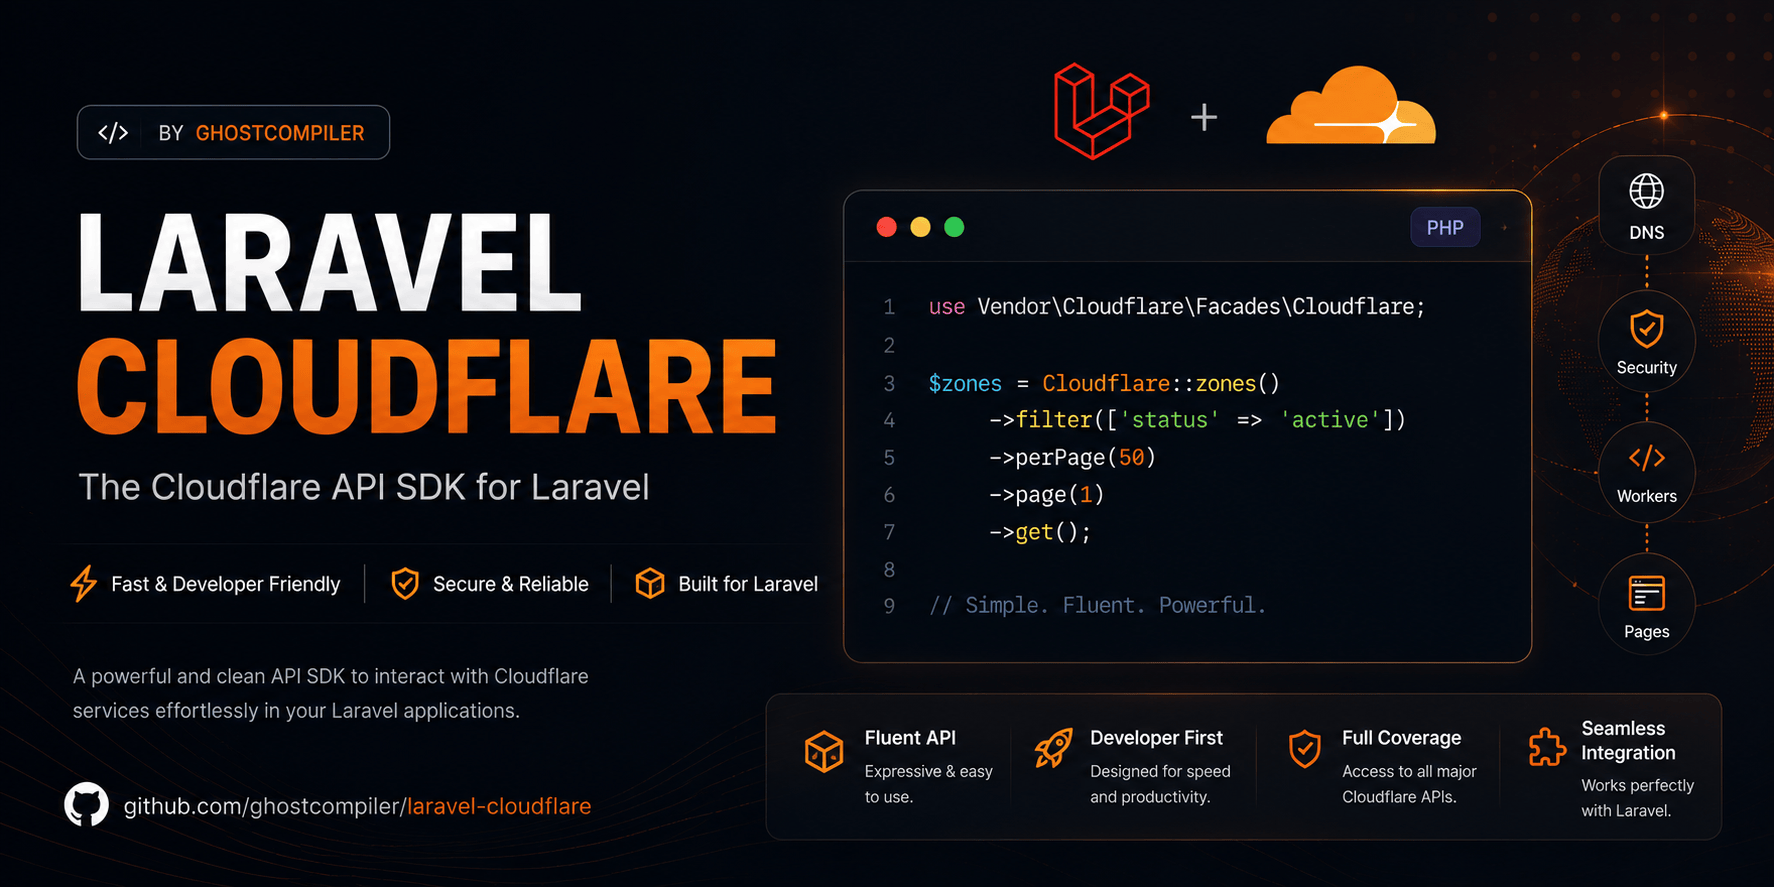
Task: Click 'Designed for speed and productivity.' description
Action: tap(1160, 784)
